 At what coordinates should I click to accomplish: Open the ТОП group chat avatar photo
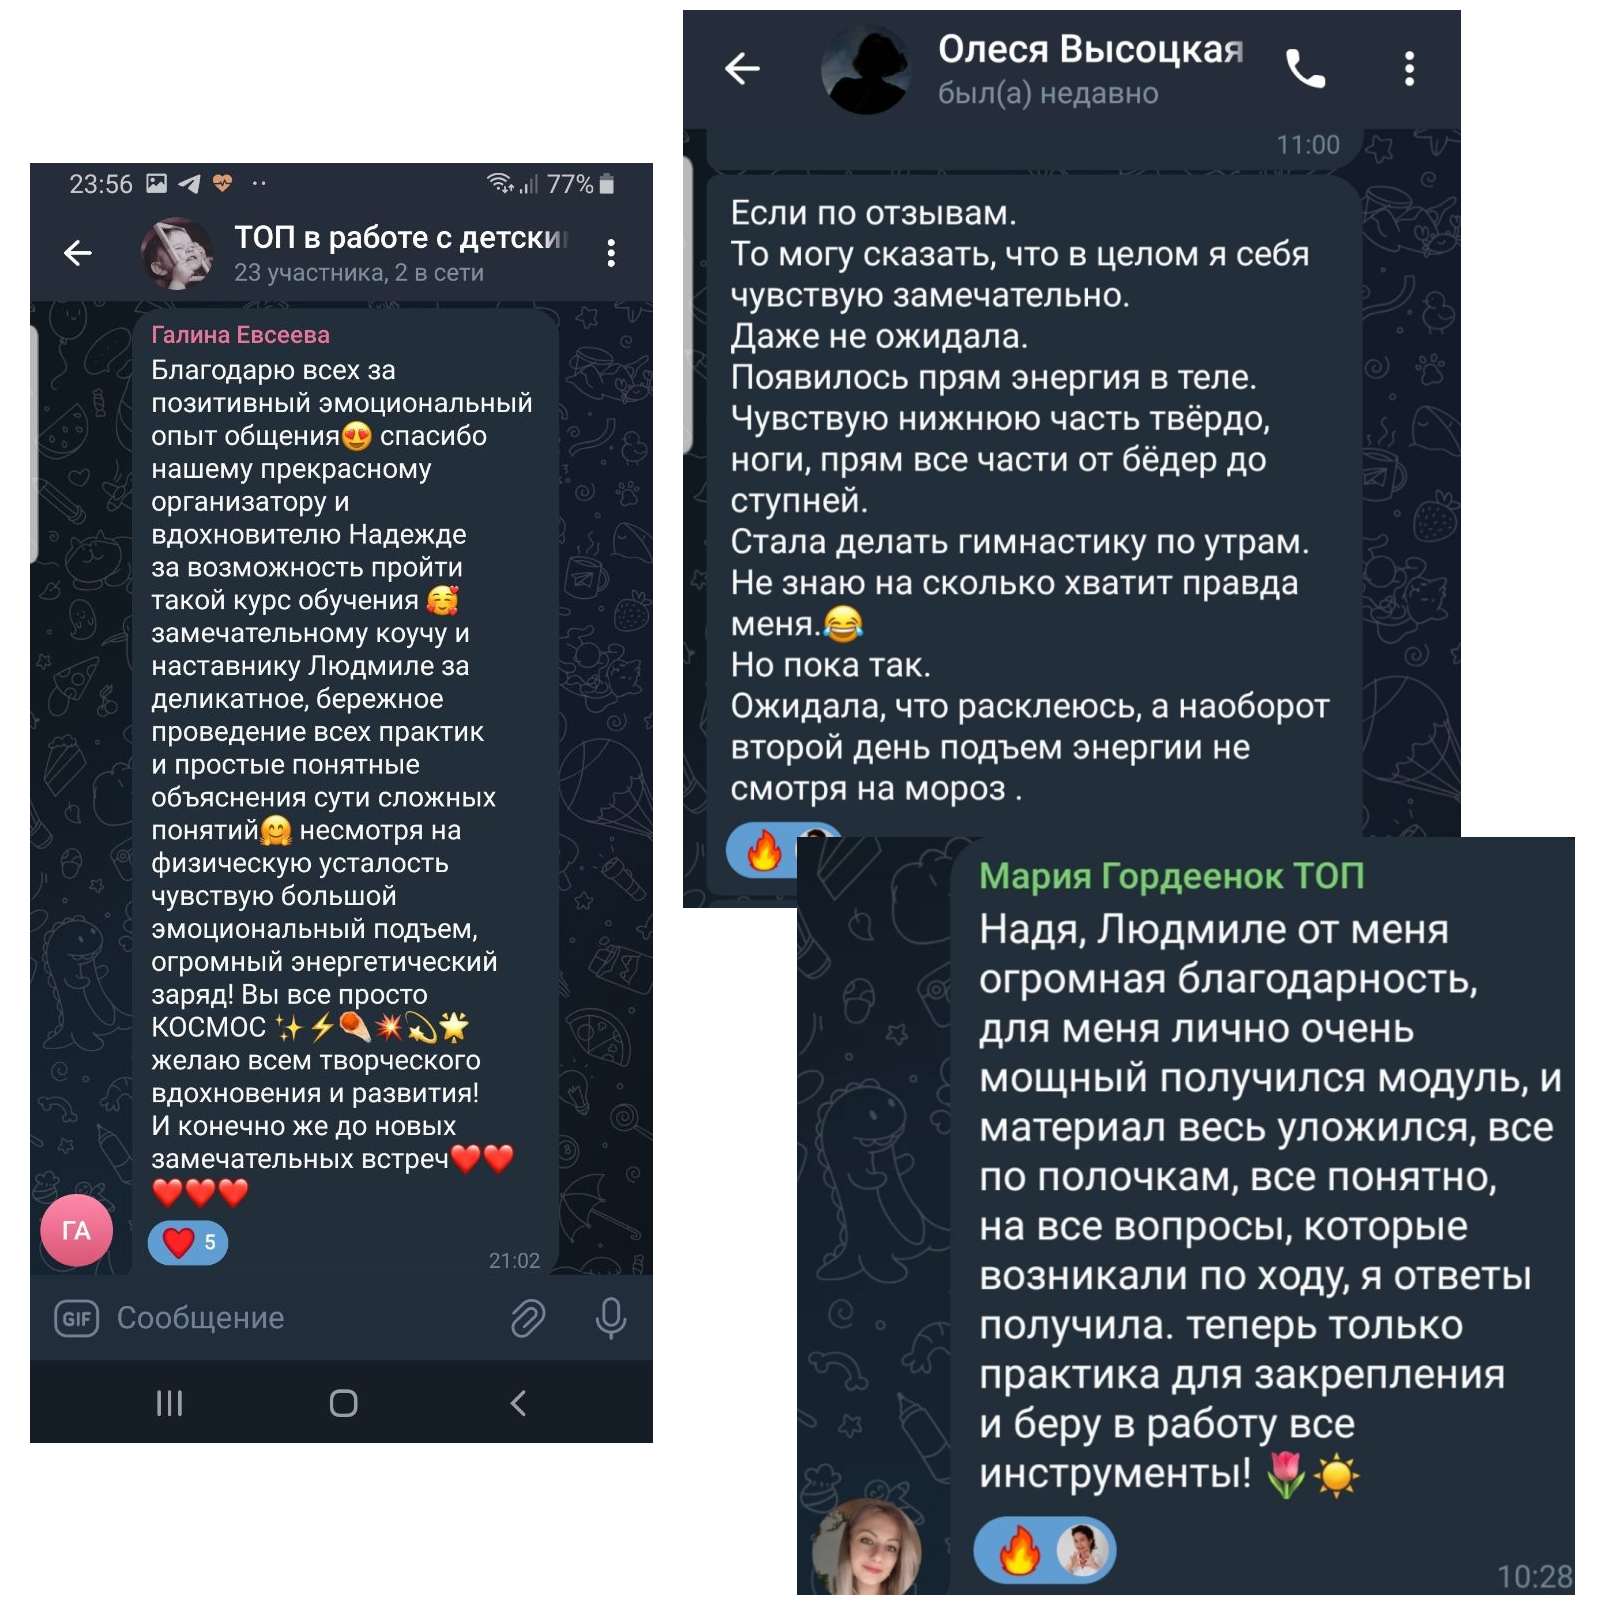pos(177,253)
